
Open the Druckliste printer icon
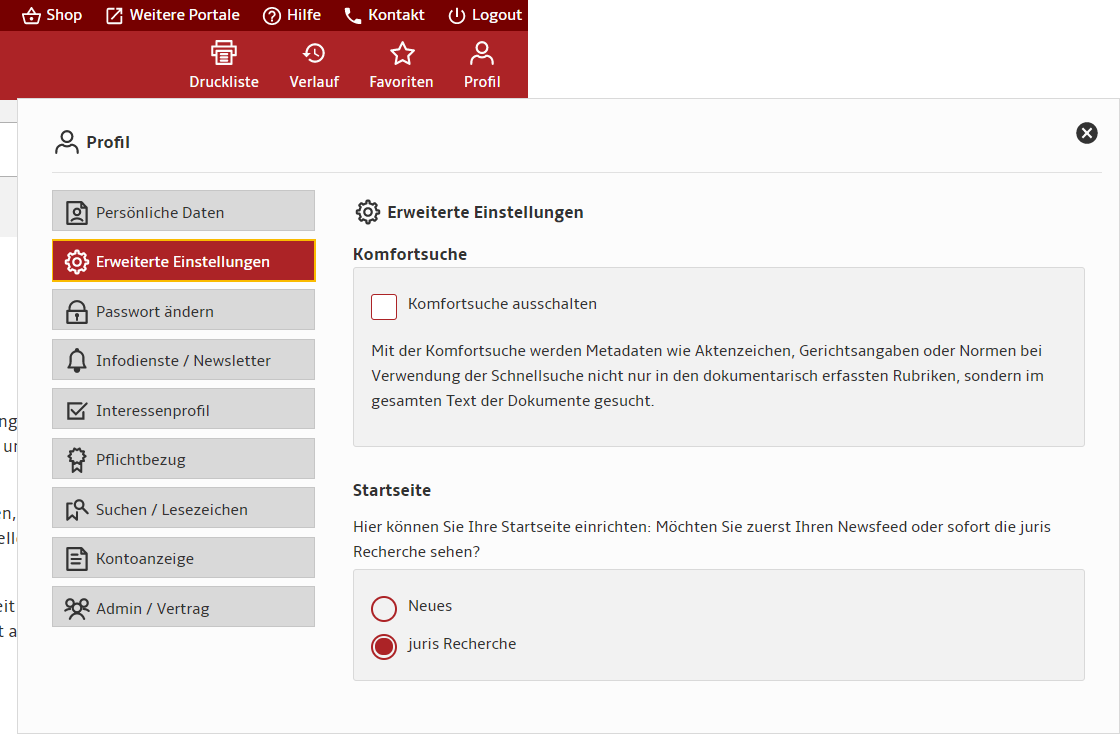pyautogui.click(x=223, y=54)
